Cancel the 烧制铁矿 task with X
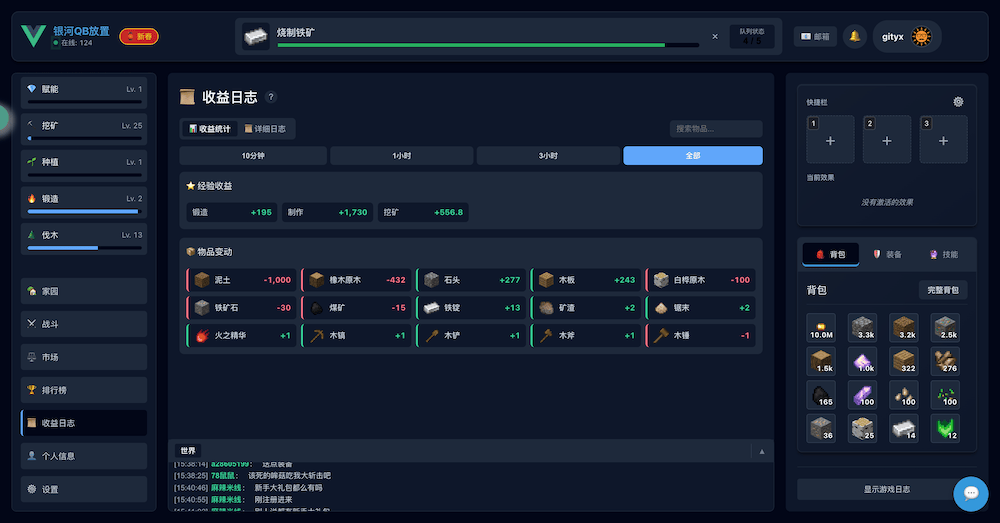The height and width of the screenshot is (523, 1000). 714,36
